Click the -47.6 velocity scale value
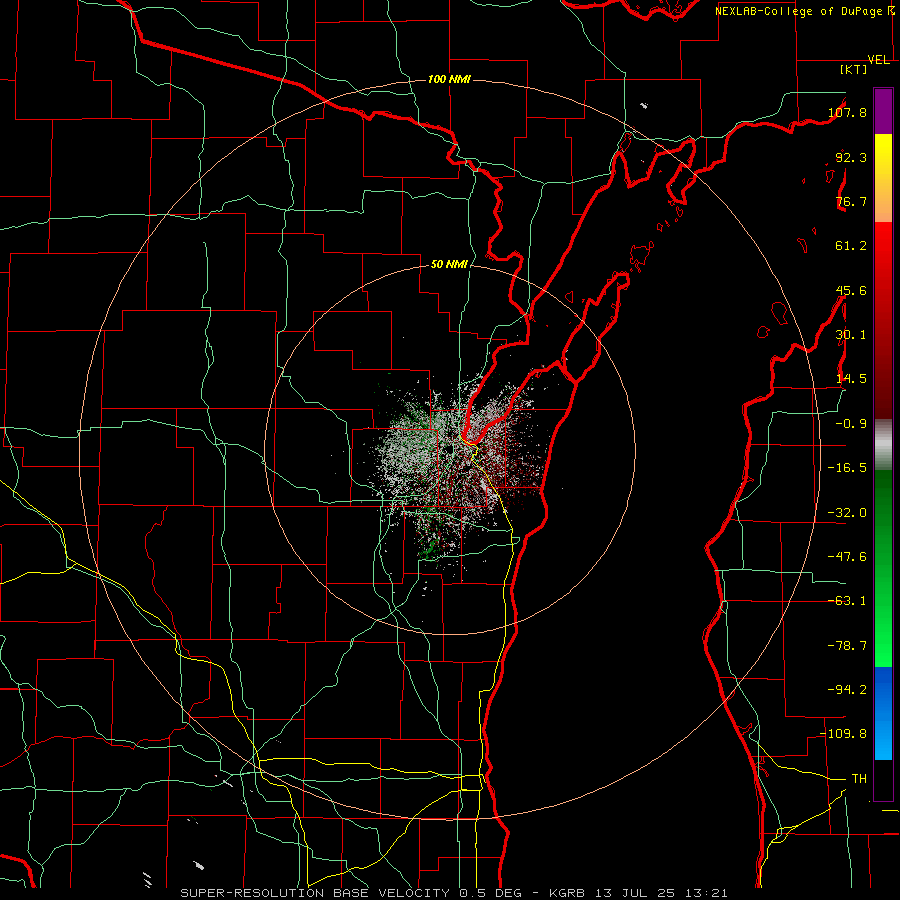This screenshot has height=900, width=900. 847,557
